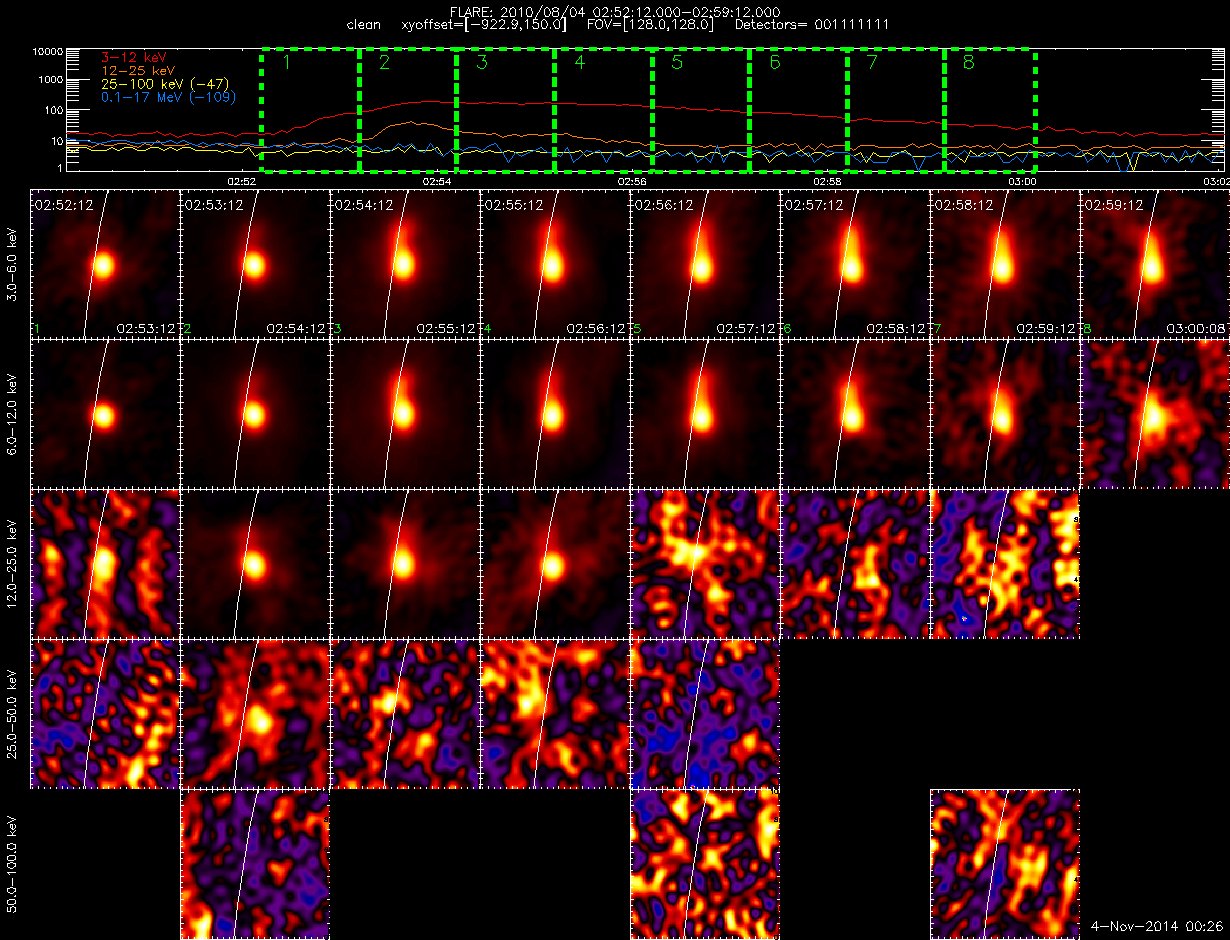
Task: Click the '25.0-50.0 keV' row label
Action: 14,714
